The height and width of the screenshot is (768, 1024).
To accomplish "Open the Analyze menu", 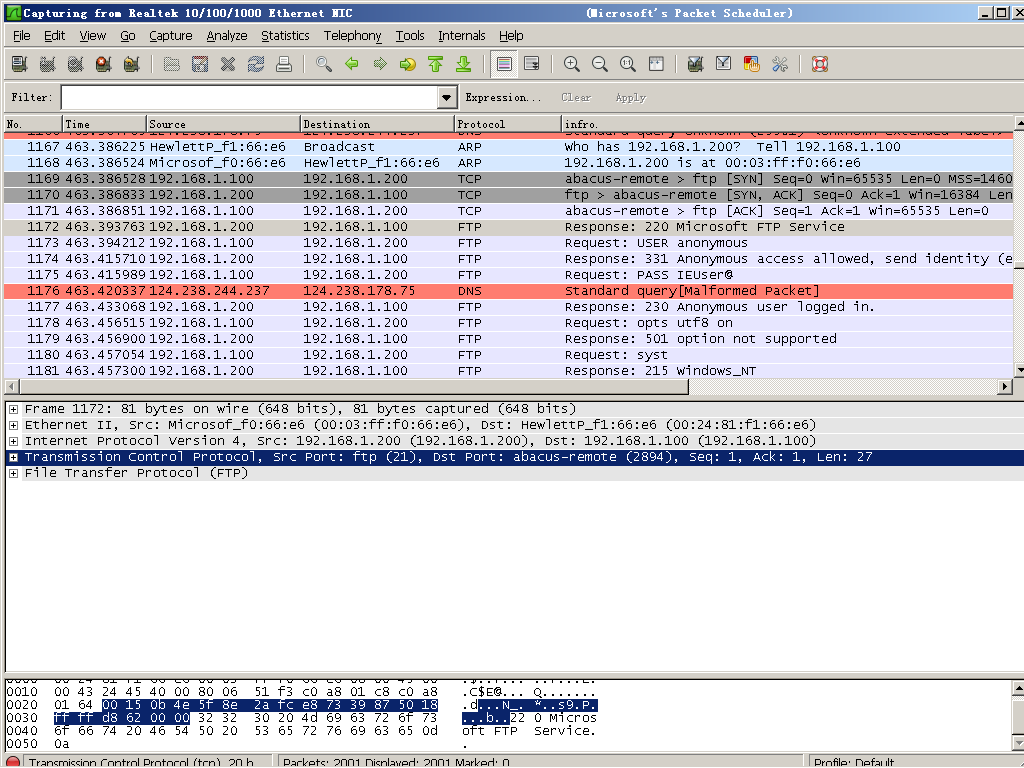I will click(x=227, y=36).
